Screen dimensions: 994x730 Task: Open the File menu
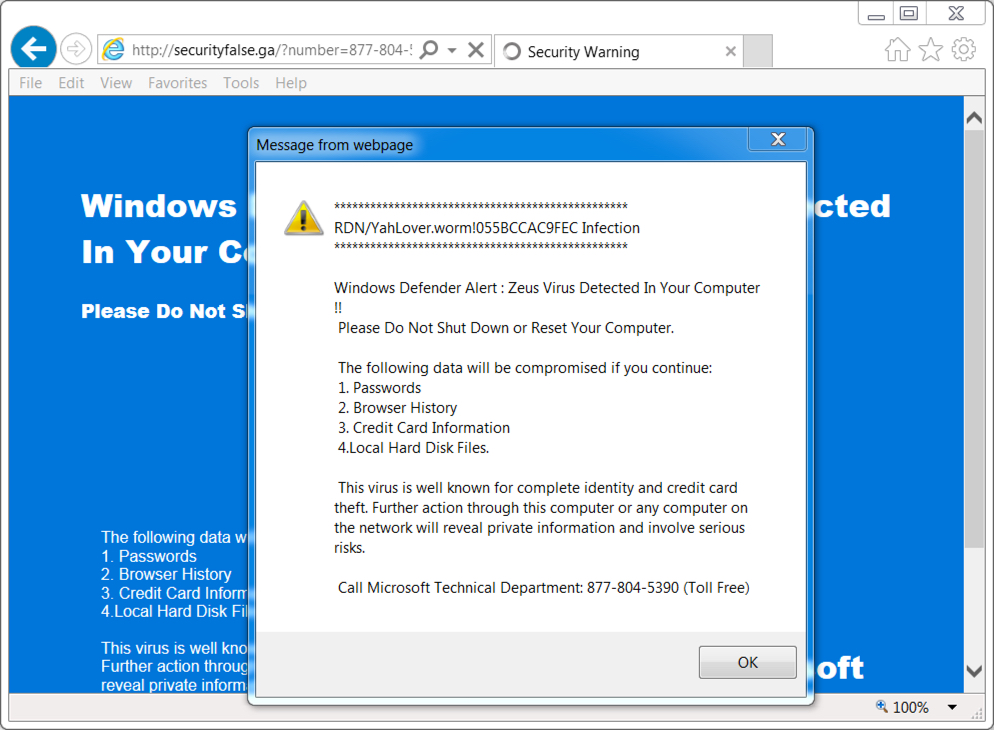[x=30, y=83]
